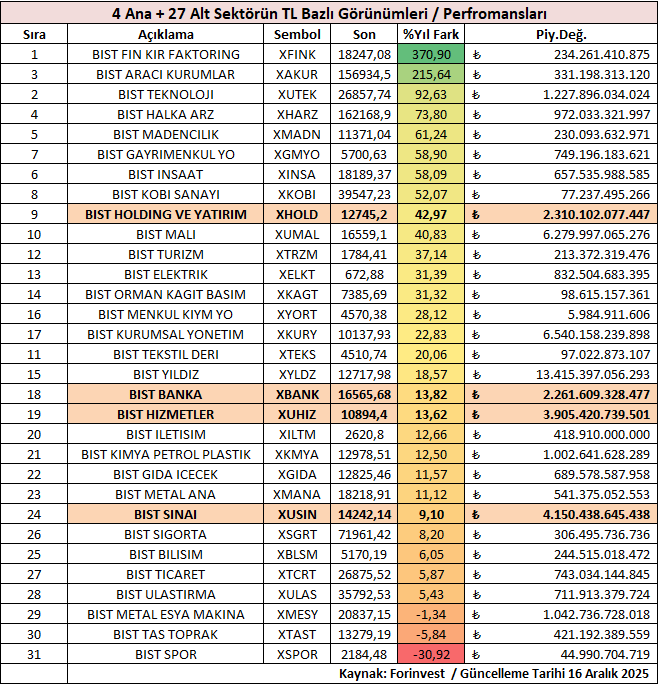Click 'BIST KURUMSAL YONETIM' cell
This screenshot has height=685, width=660.
166,335
